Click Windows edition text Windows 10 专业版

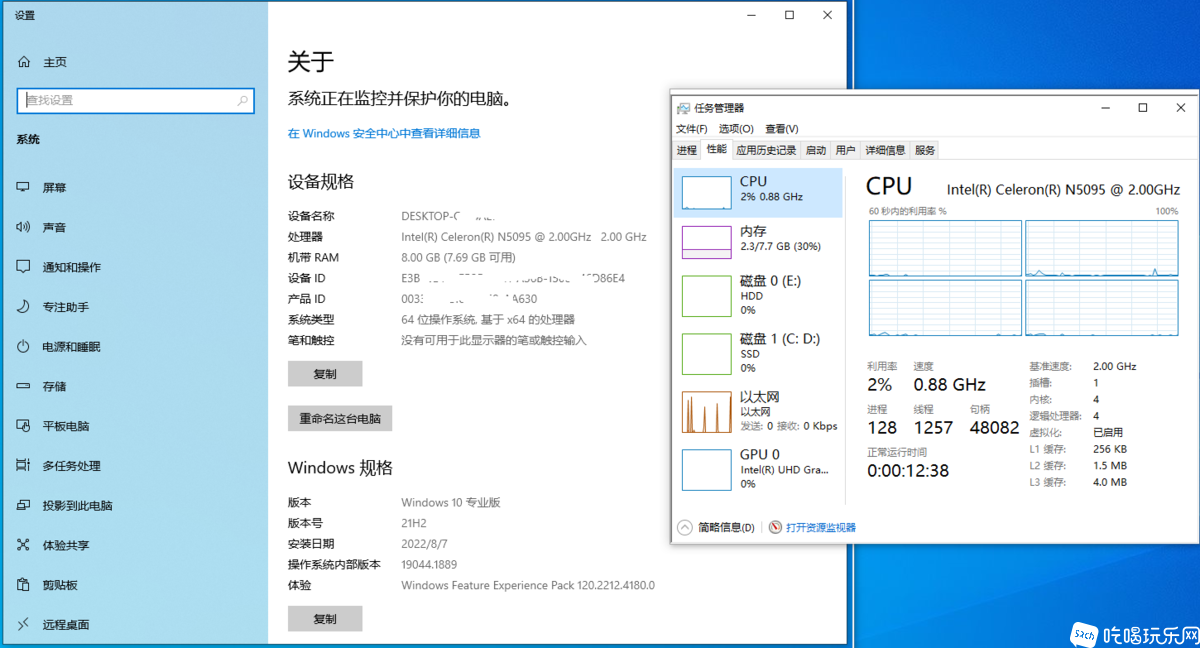pyautogui.click(x=451, y=502)
